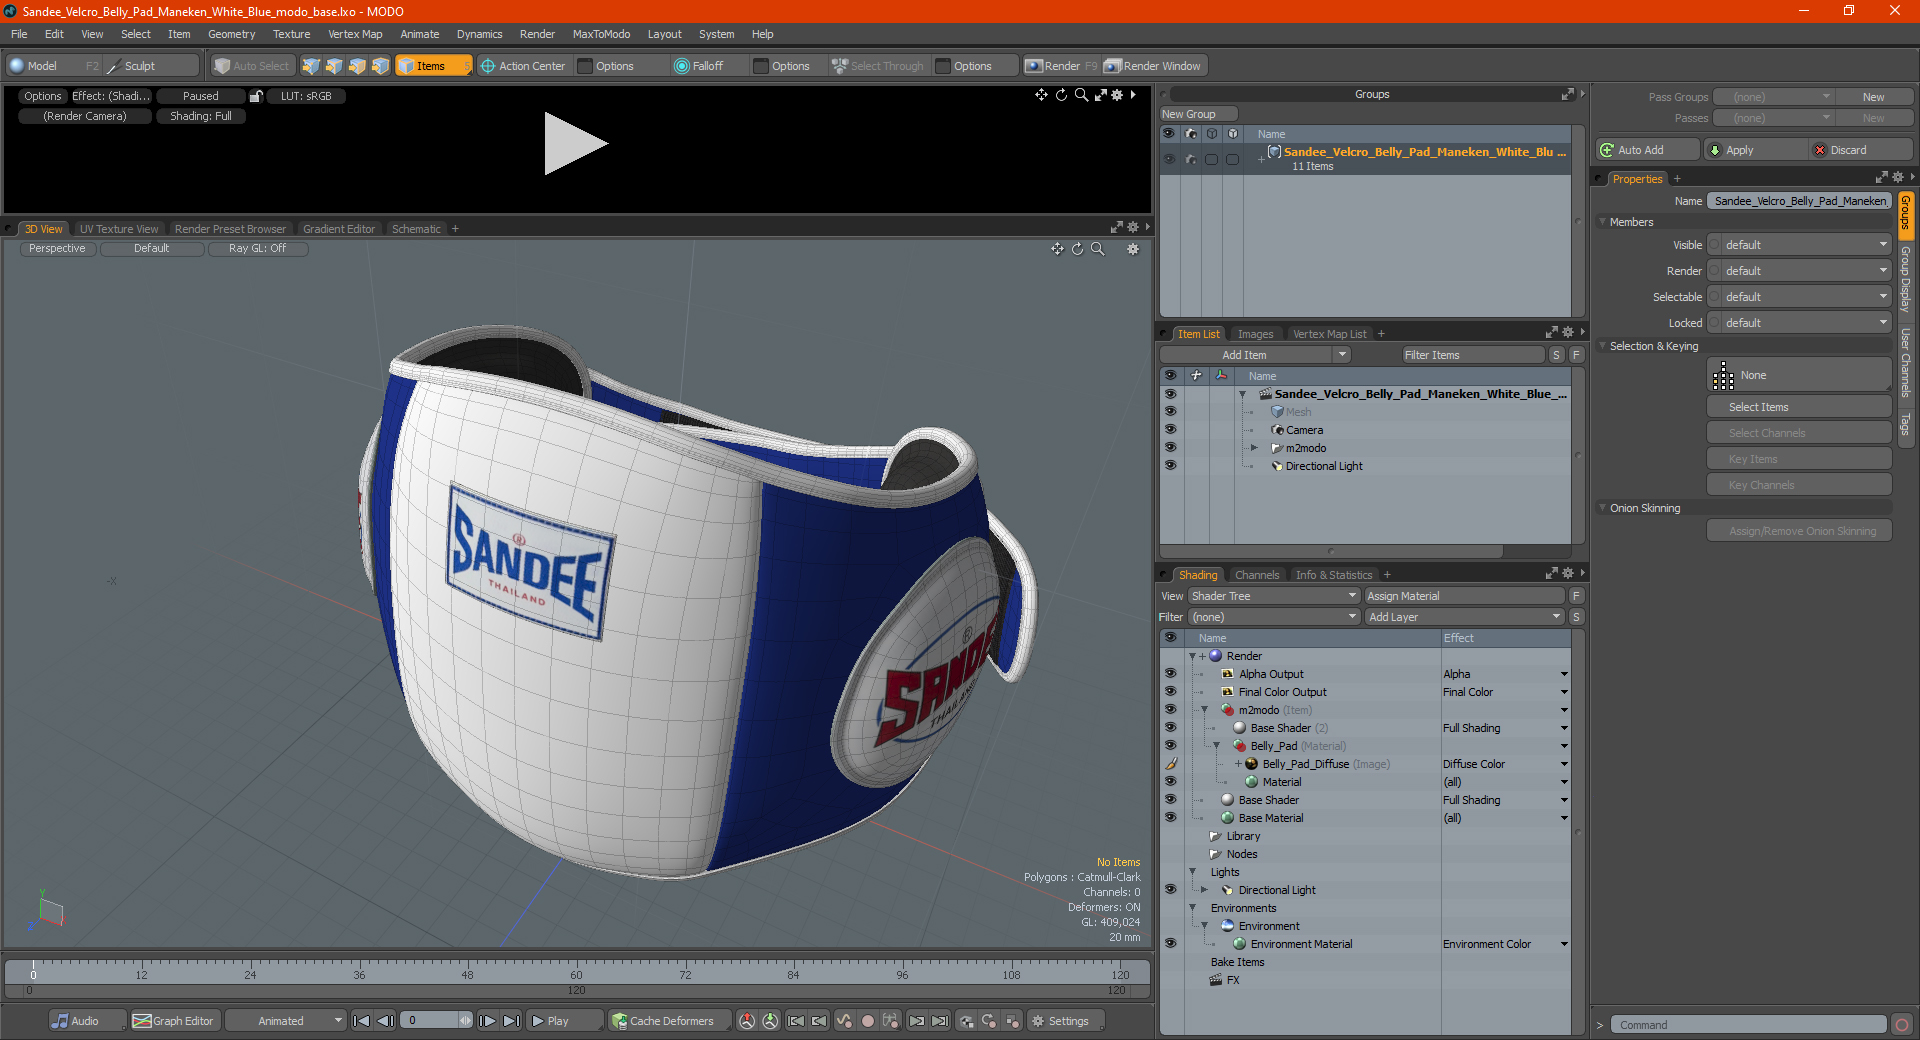
Task: Click Apply button in Pass Groups
Action: [x=1755, y=150]
